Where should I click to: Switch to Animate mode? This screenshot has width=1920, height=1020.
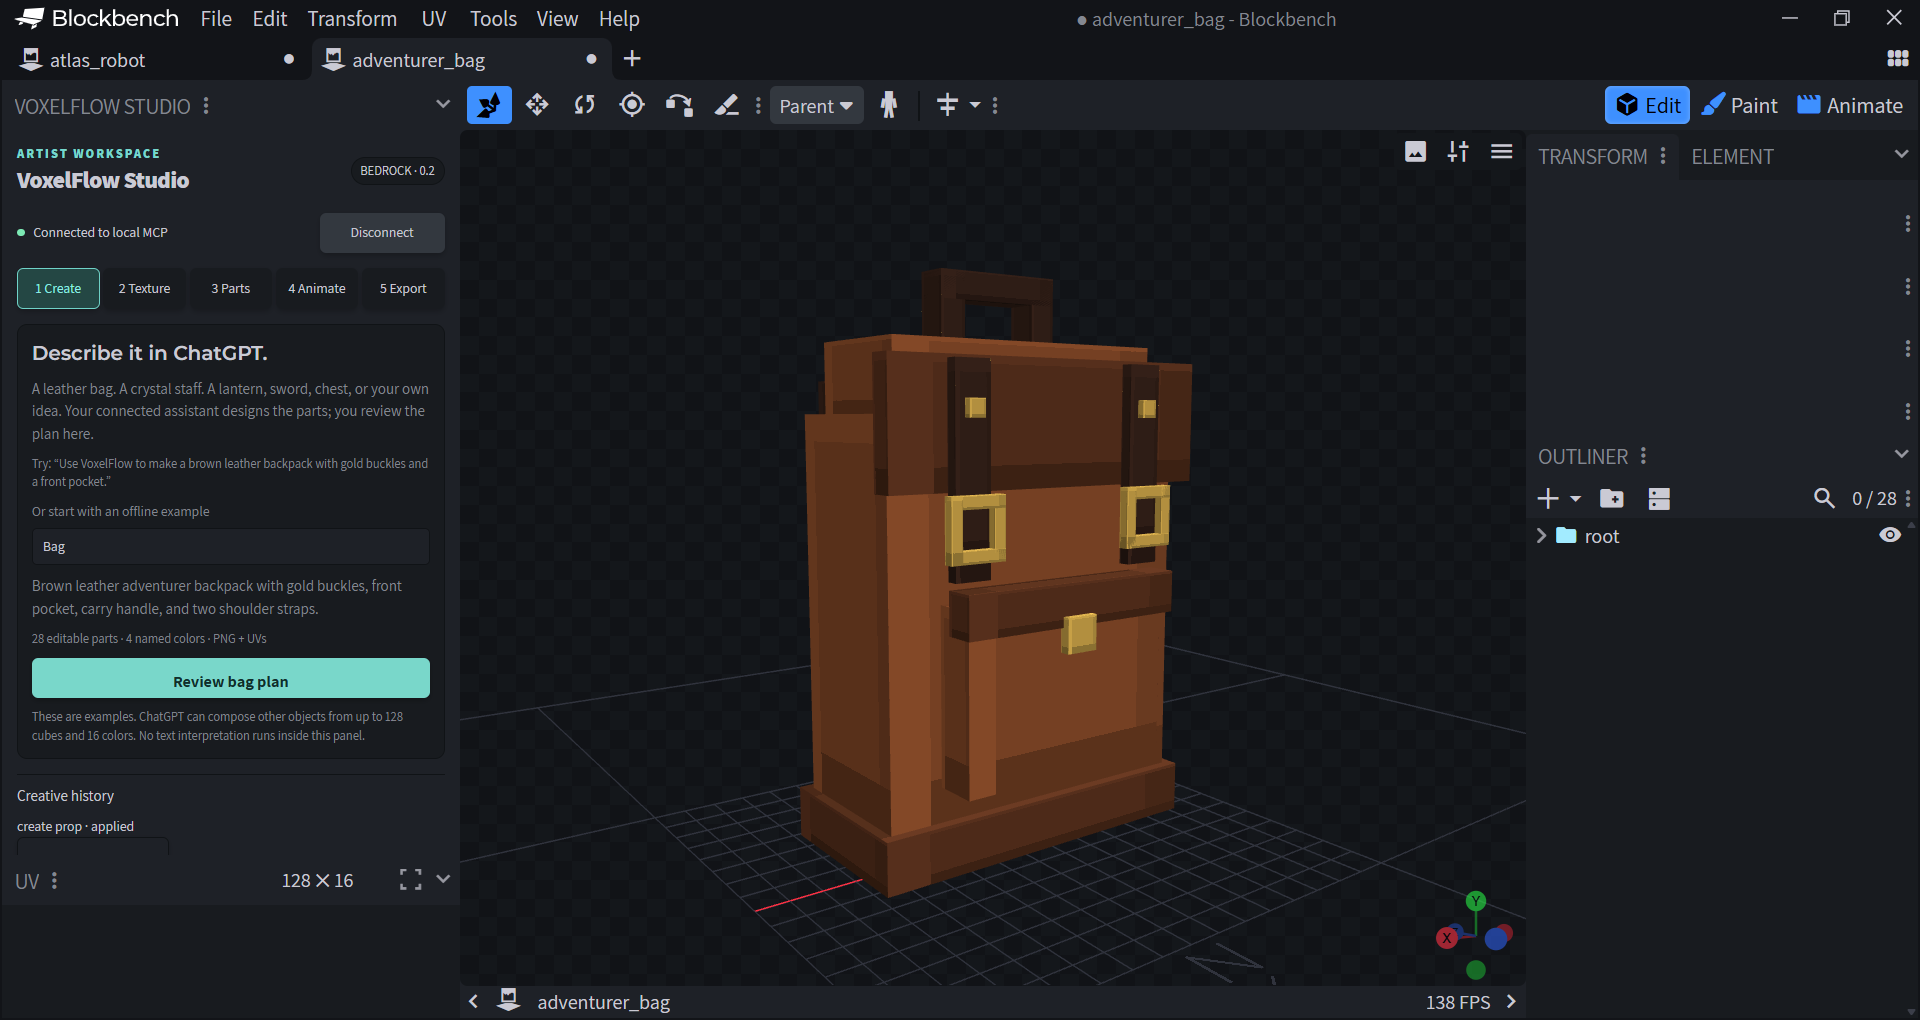(x=1850, y=105)
